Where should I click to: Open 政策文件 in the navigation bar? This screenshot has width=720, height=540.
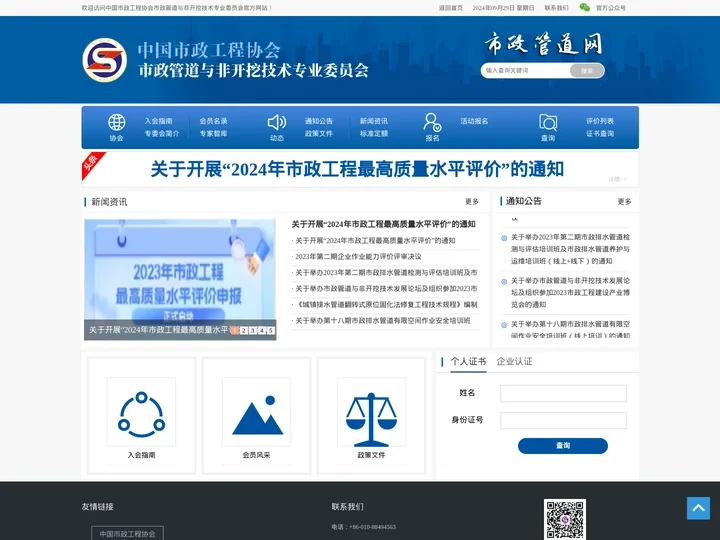click(x=319, y=134)
